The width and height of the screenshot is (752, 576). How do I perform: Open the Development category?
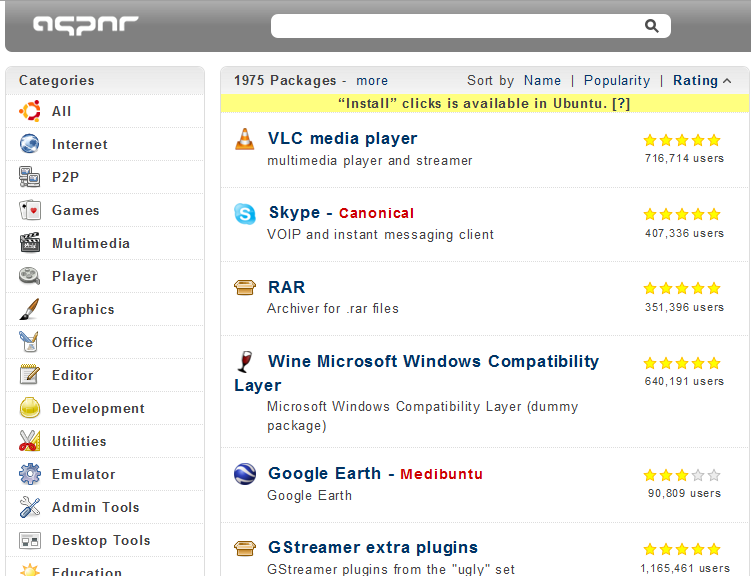pyautogui.click(x=98, y=408)
